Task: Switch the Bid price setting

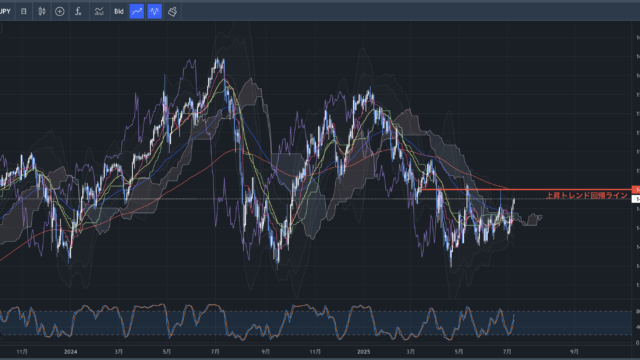Action: coord(119,11)
